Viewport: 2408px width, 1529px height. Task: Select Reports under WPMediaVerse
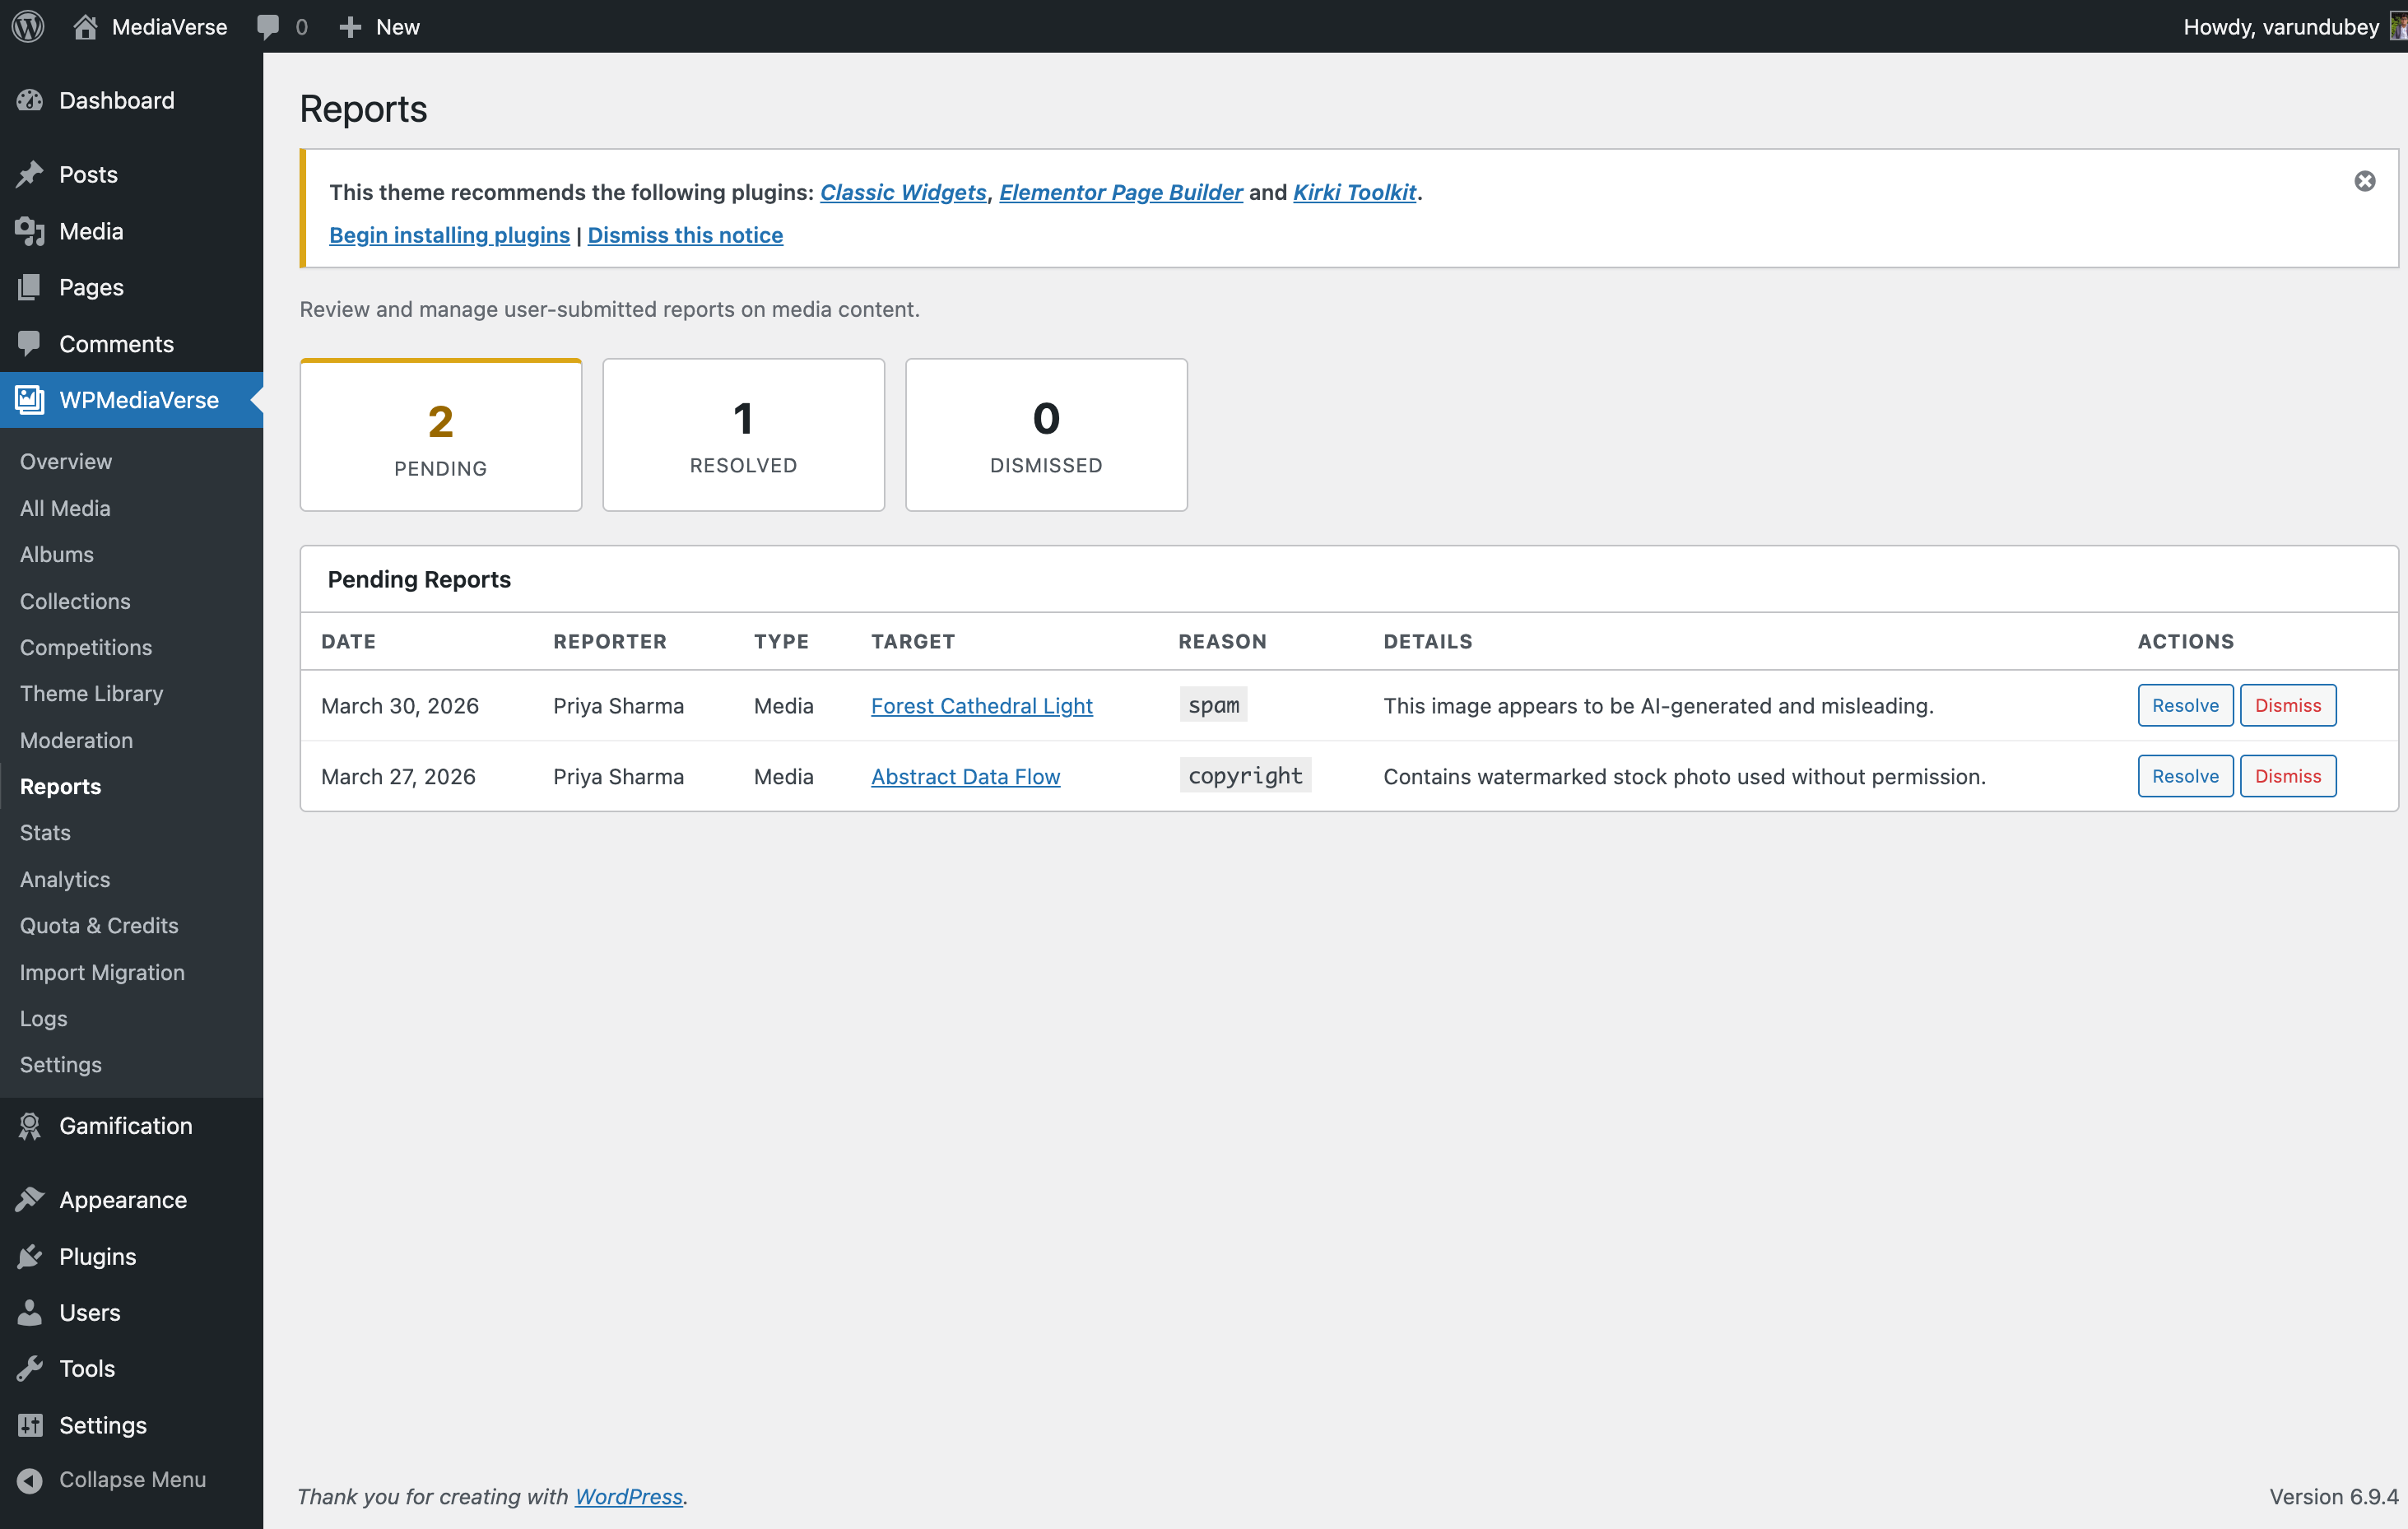pyautogui.click(x=60, y=786)
